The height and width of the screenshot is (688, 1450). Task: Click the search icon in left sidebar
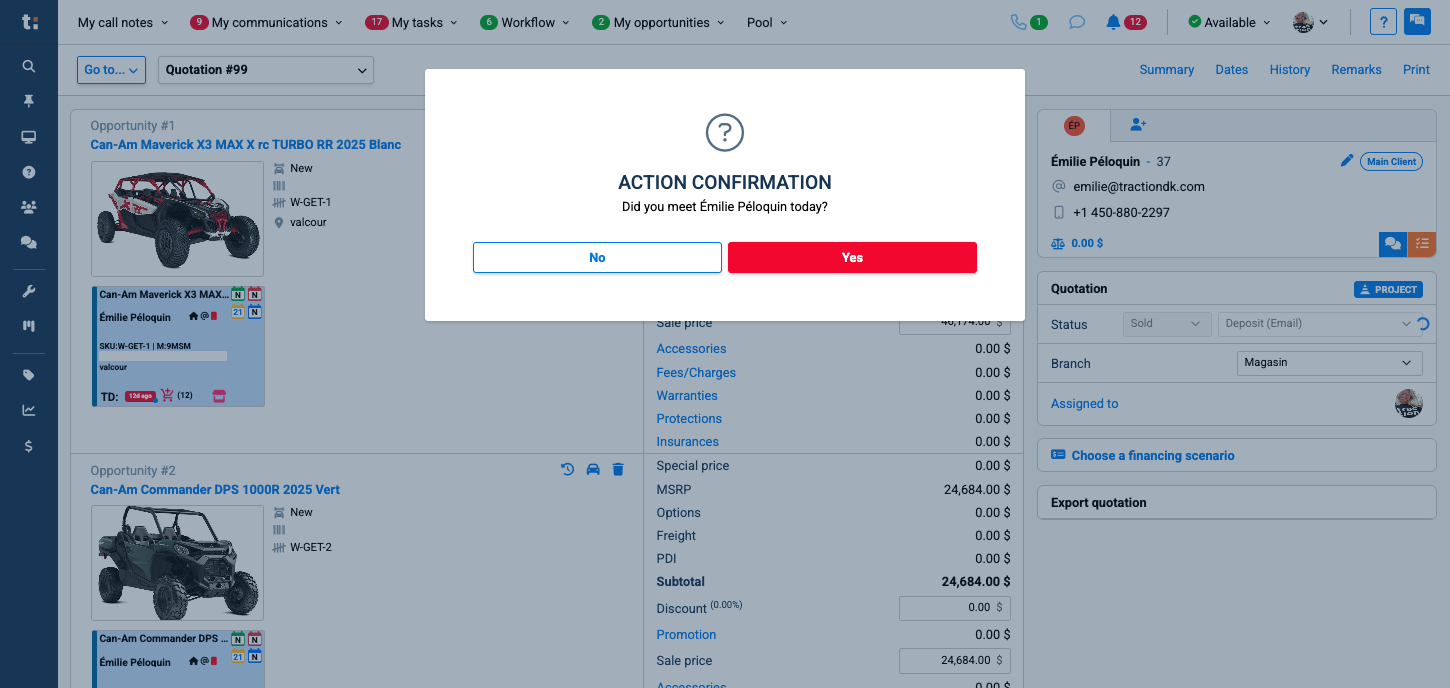click(x=29, y=67)
